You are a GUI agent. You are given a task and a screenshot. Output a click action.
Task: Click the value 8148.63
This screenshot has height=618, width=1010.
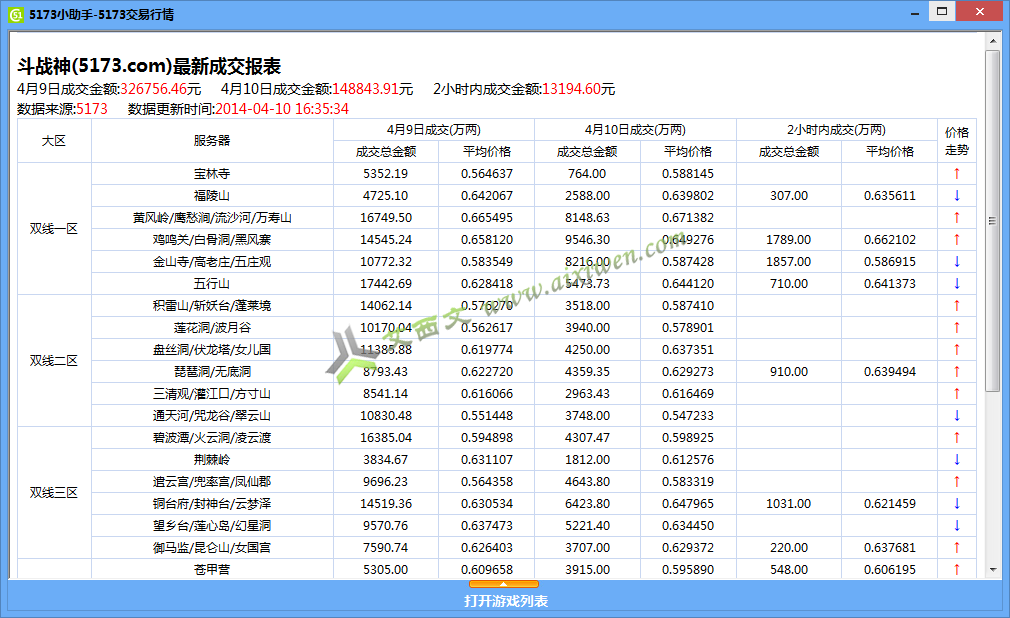[587, 218]
